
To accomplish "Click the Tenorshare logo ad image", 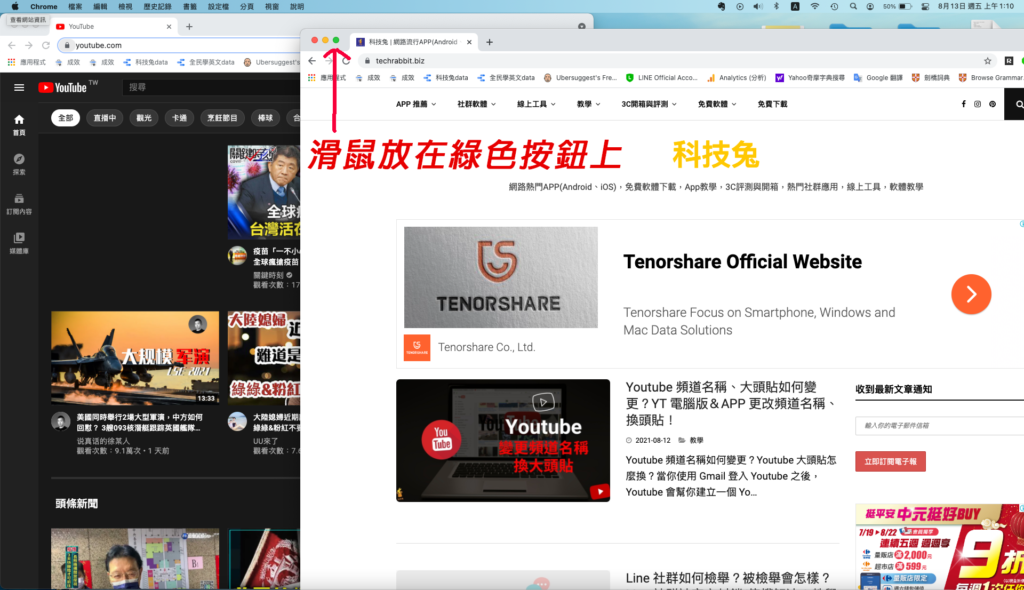I will pos(501,277).
